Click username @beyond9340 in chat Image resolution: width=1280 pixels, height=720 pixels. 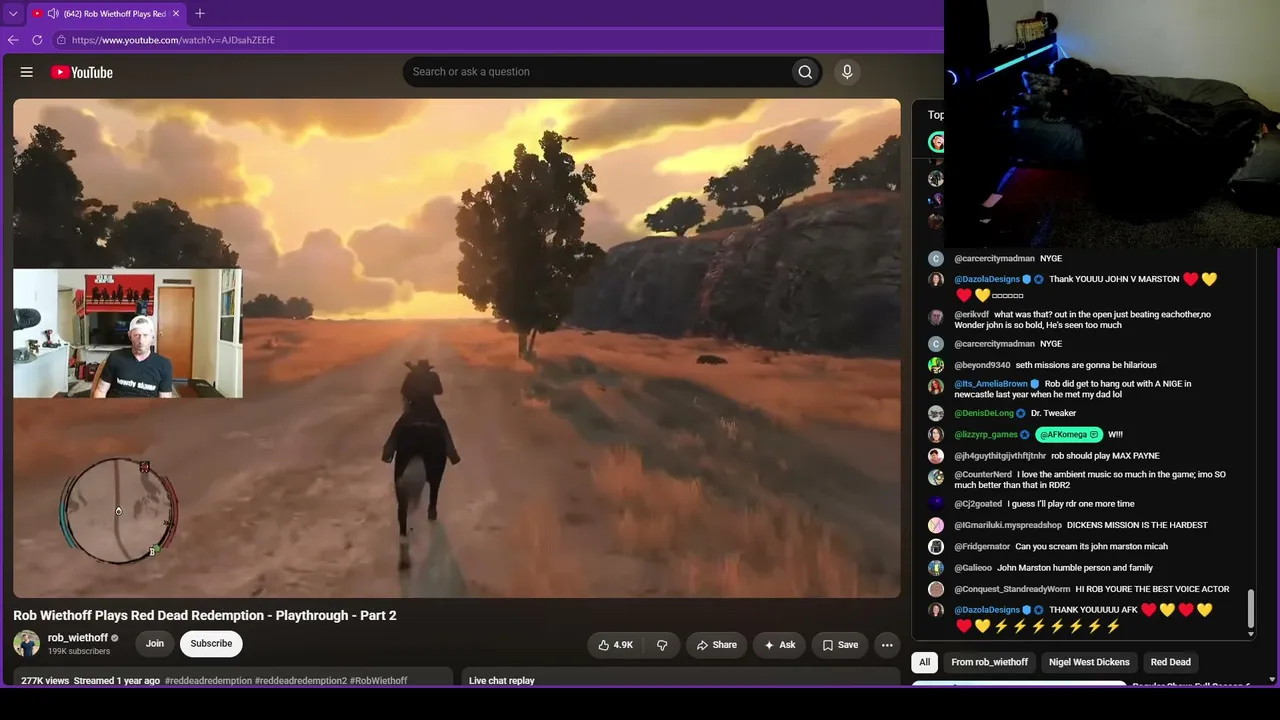[x=982, y=365]
